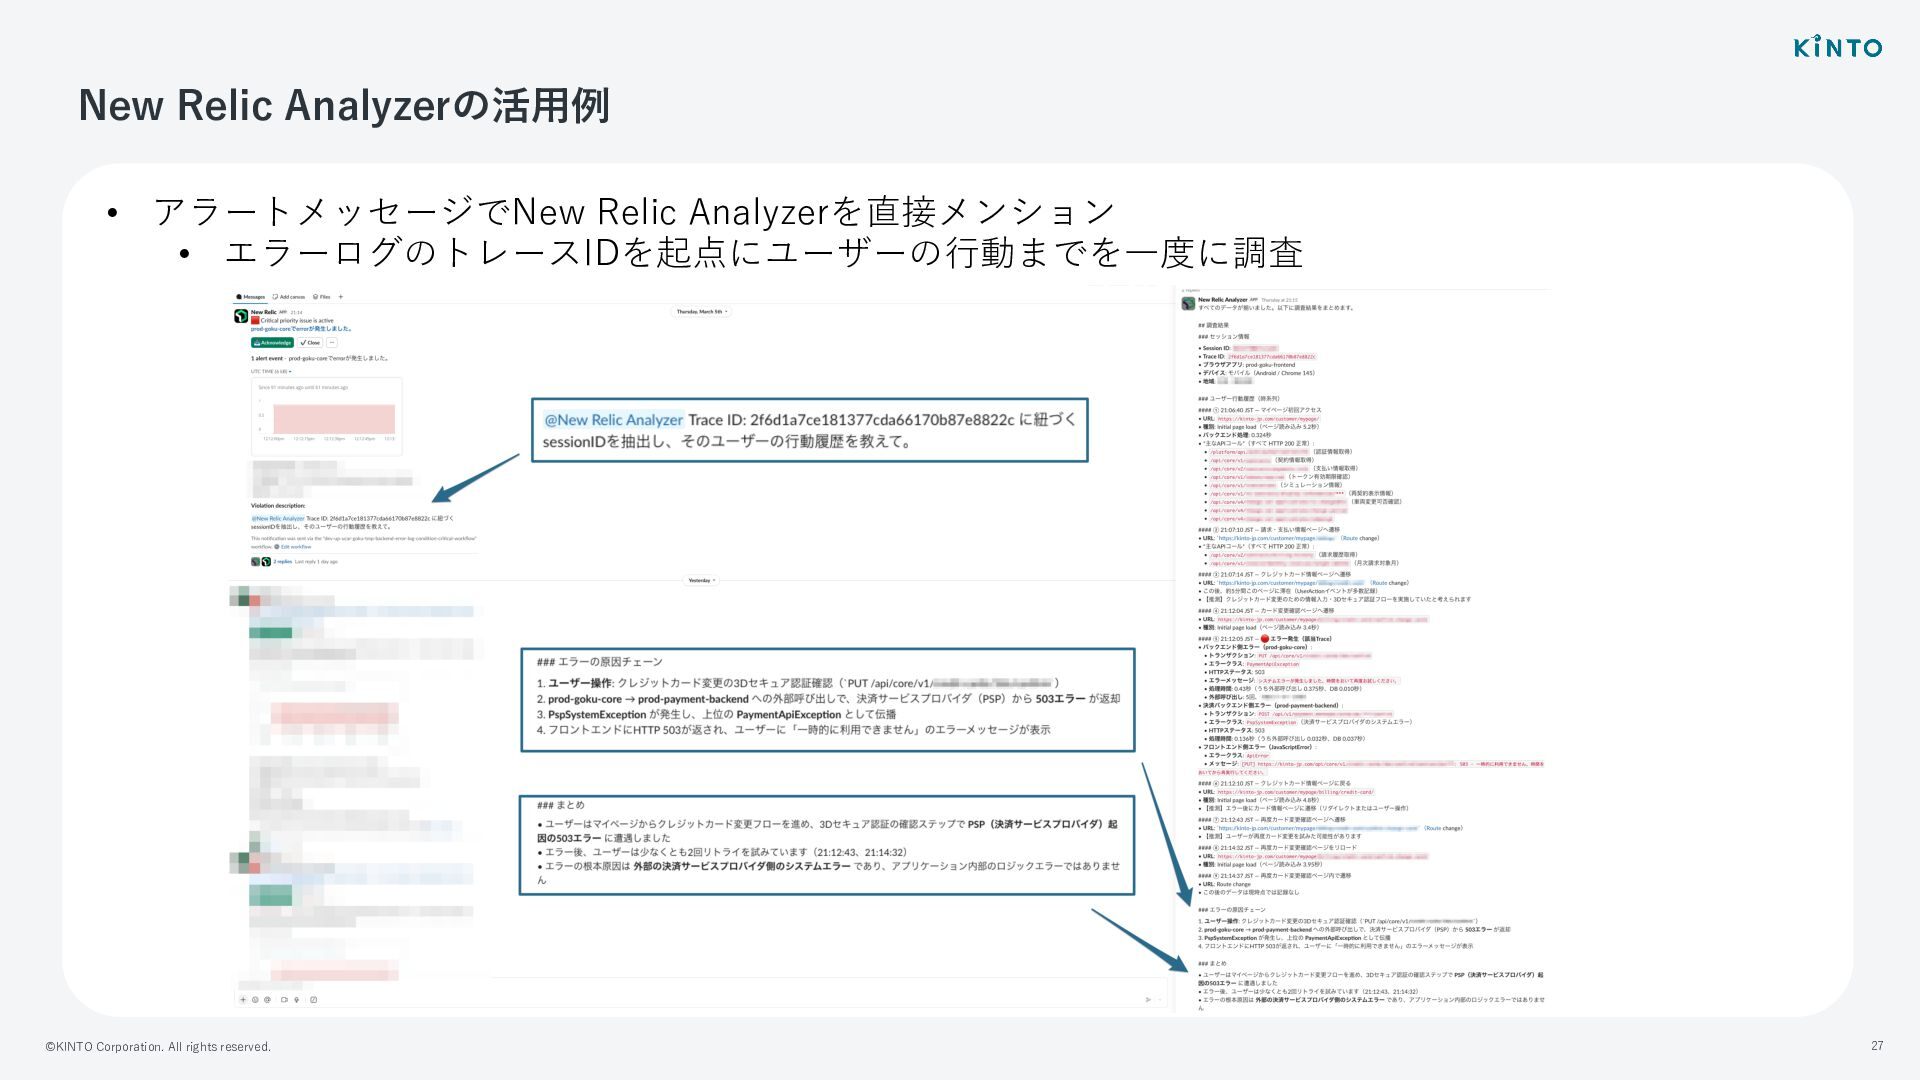The height and width of the screenshot is (1080, 1920).
Task: Click the plus icon to add a tab
Action: 340,297
